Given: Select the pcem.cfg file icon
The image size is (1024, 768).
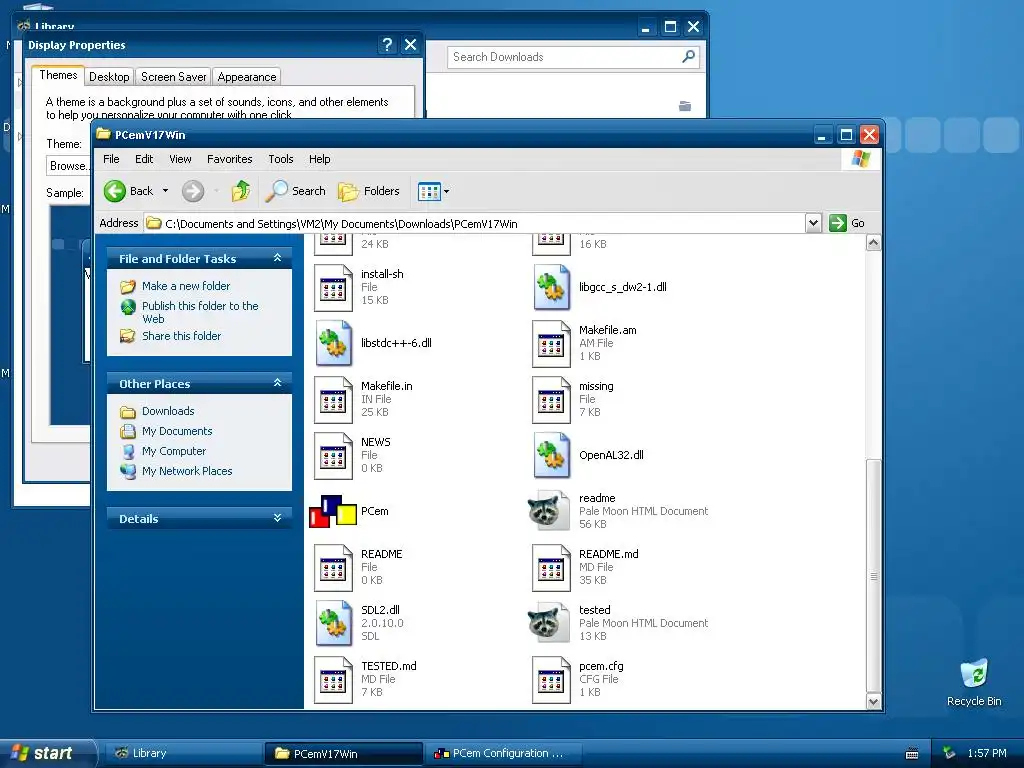Looking at the screenshot, I should pyautogui.click(x=552, y=680).
